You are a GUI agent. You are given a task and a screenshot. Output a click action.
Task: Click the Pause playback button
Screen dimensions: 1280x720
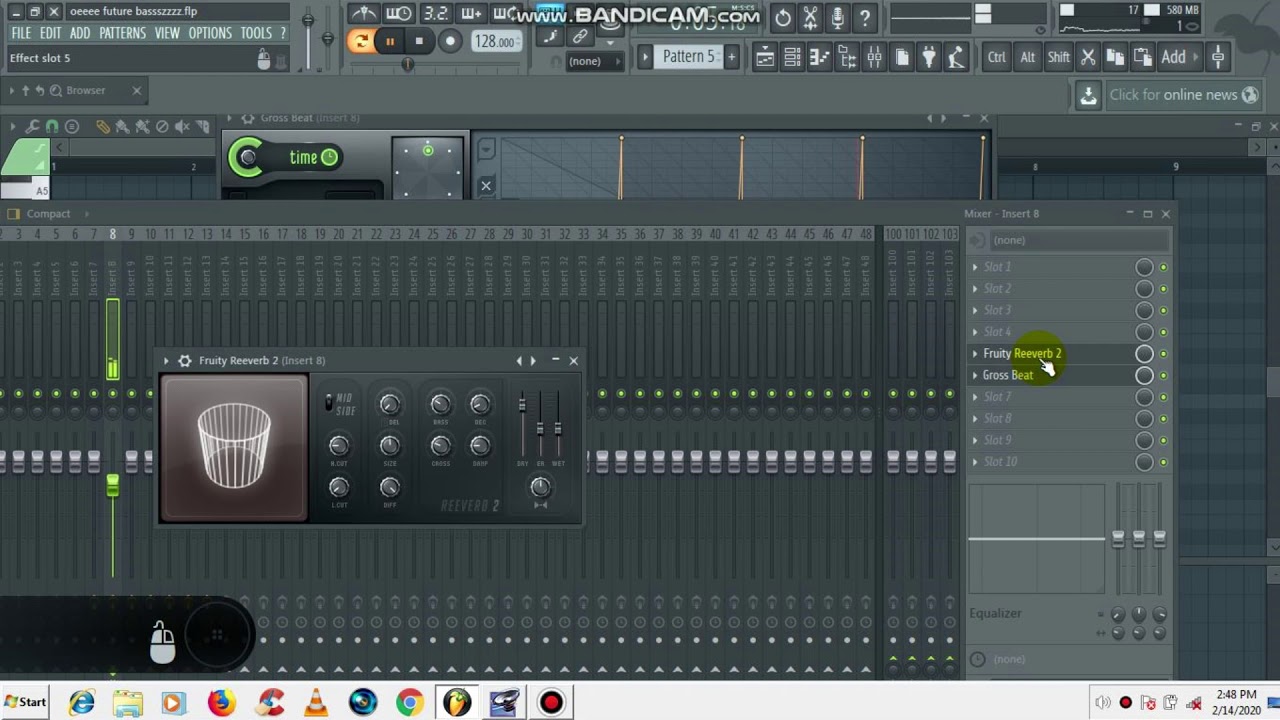[390, 41]
